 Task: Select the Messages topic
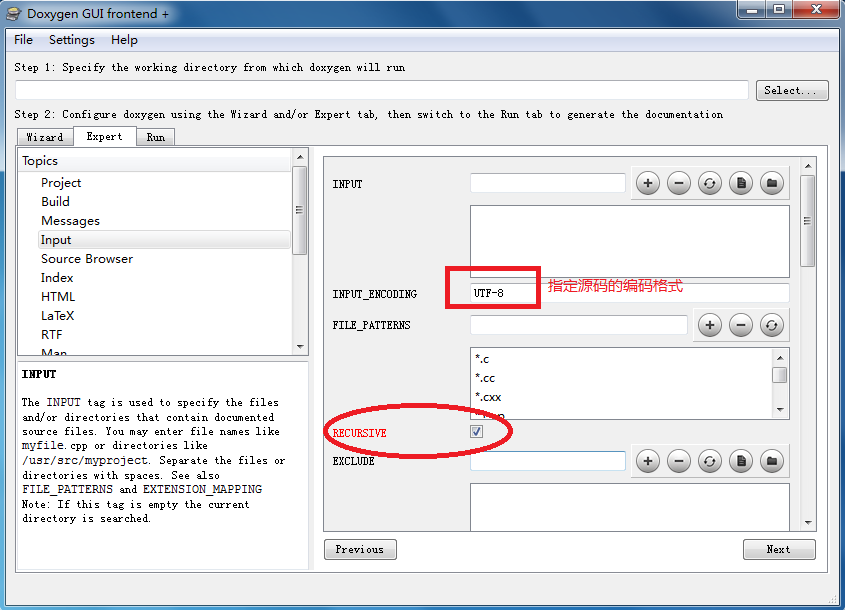point(71,221)
